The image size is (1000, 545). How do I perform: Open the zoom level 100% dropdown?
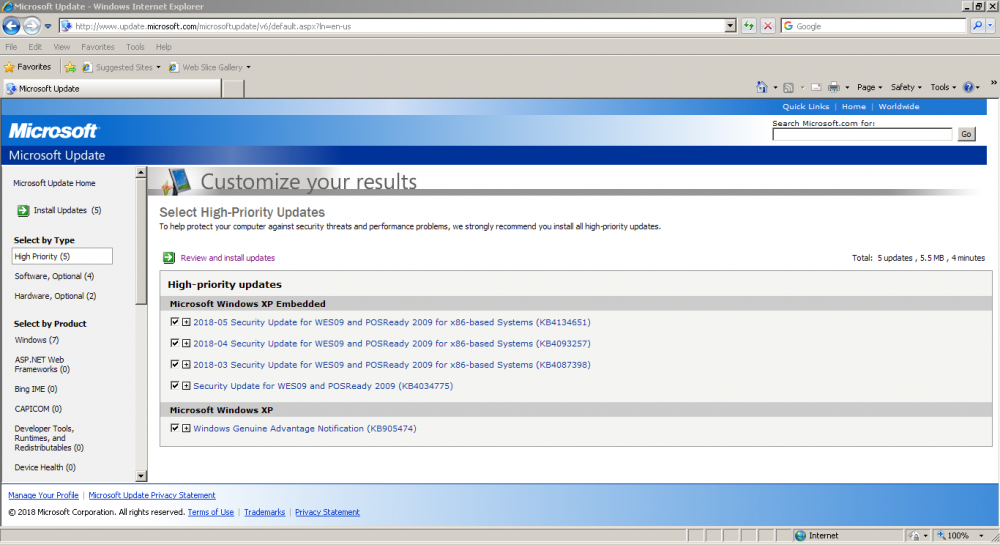[x=982, y=535]
